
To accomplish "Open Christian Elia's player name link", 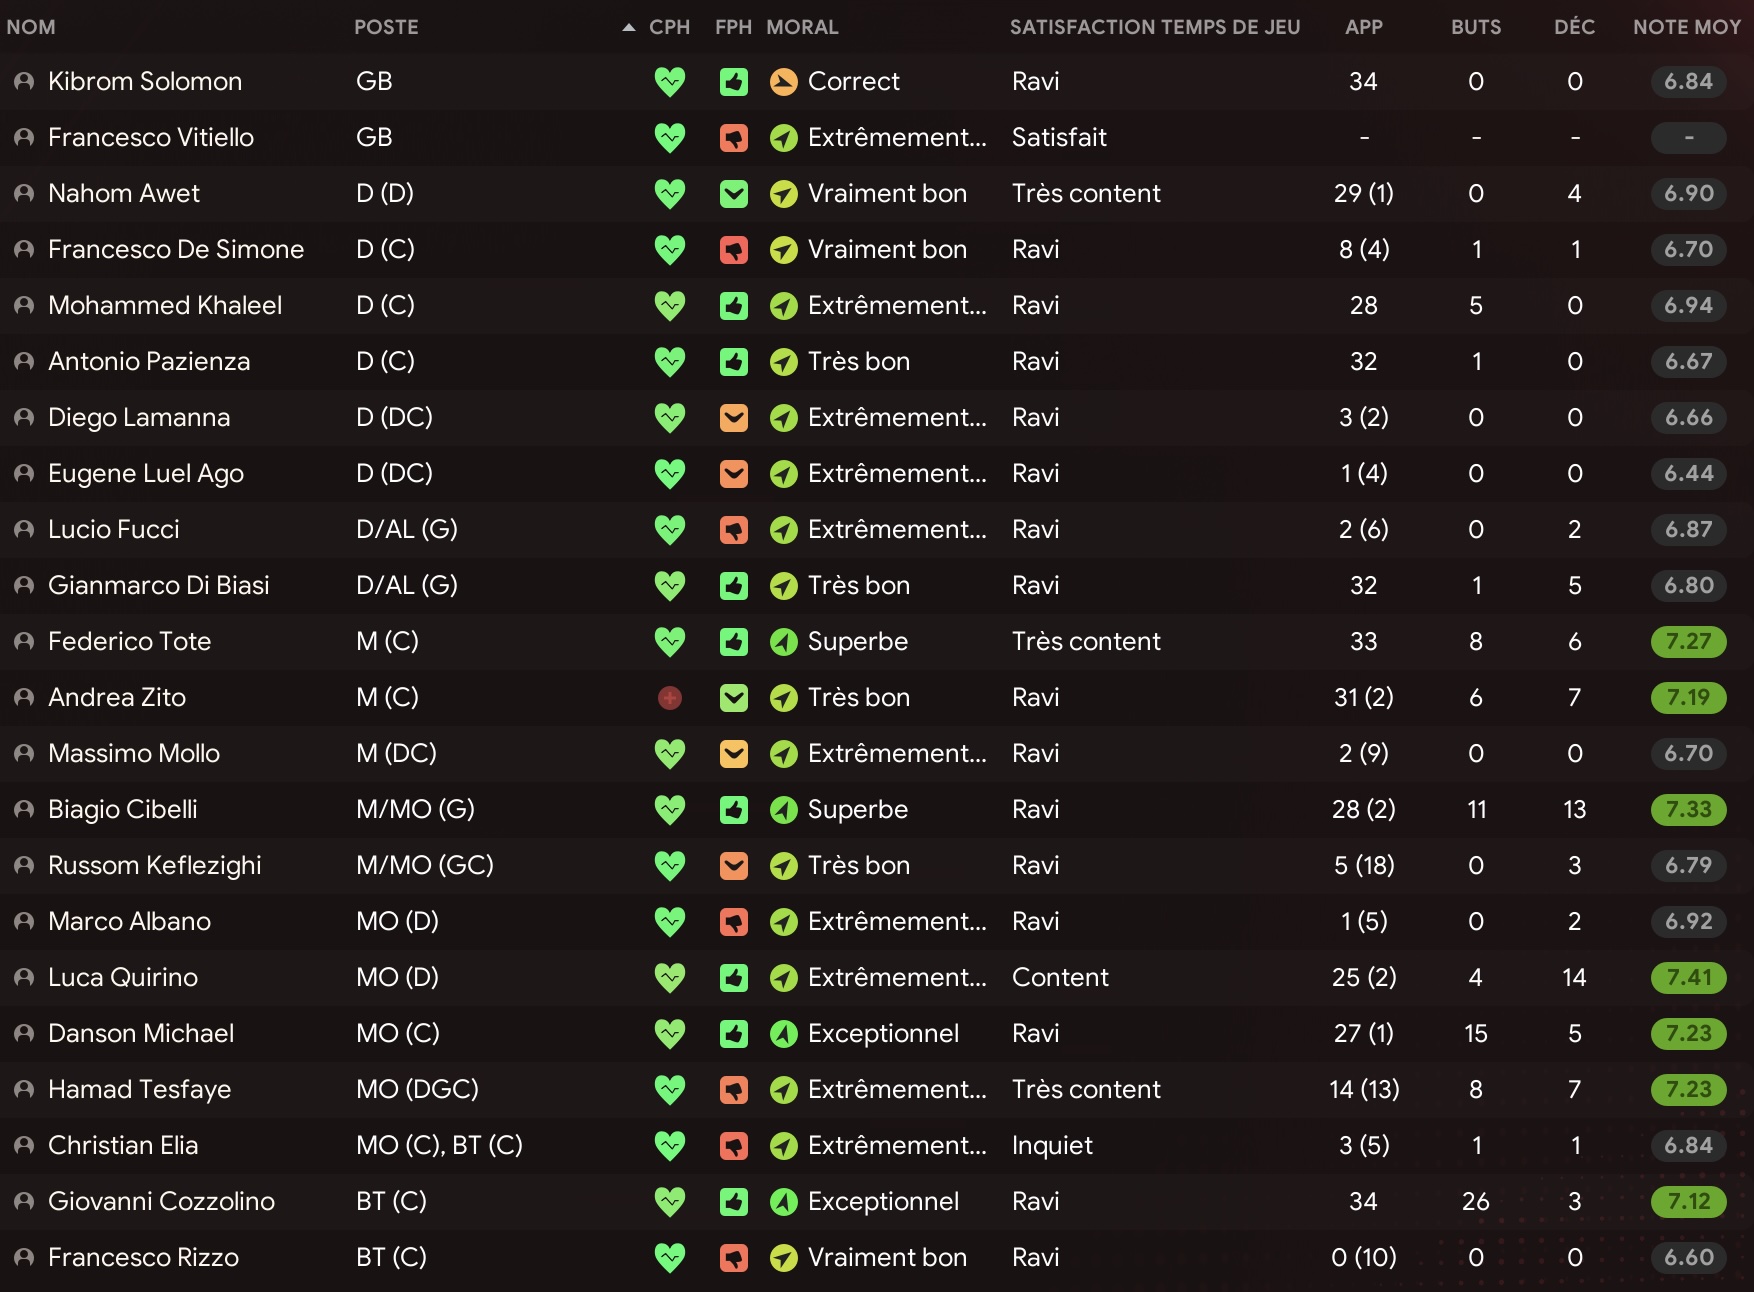I will pos(123,1146).
